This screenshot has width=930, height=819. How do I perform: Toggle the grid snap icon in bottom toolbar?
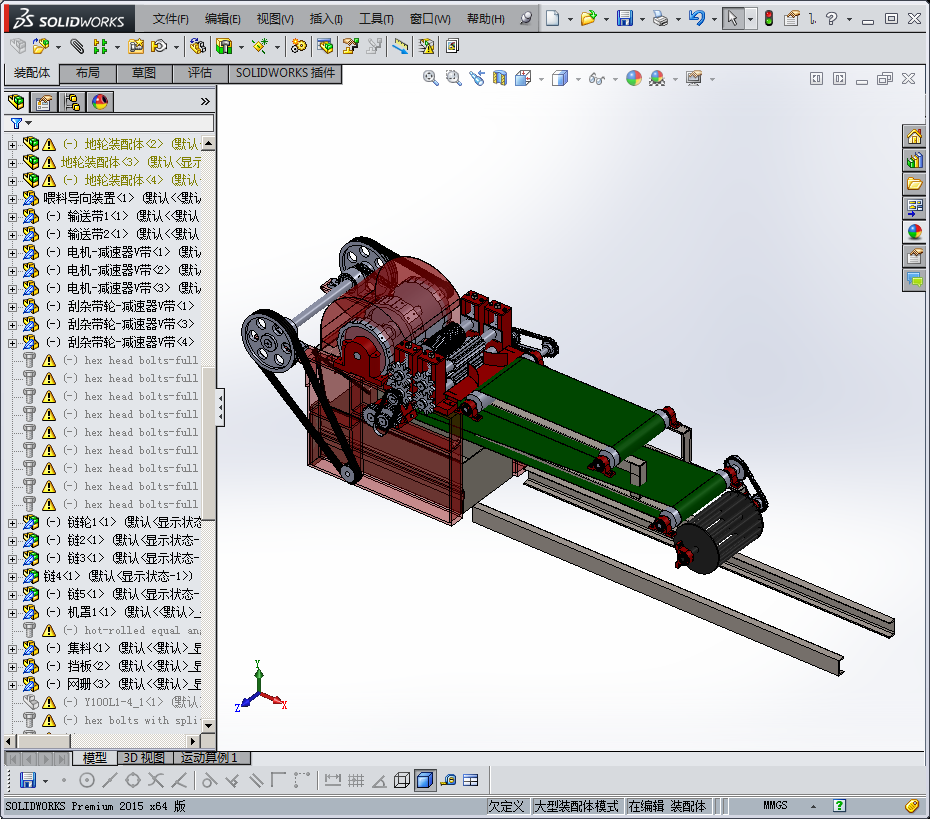pos(356,780)
